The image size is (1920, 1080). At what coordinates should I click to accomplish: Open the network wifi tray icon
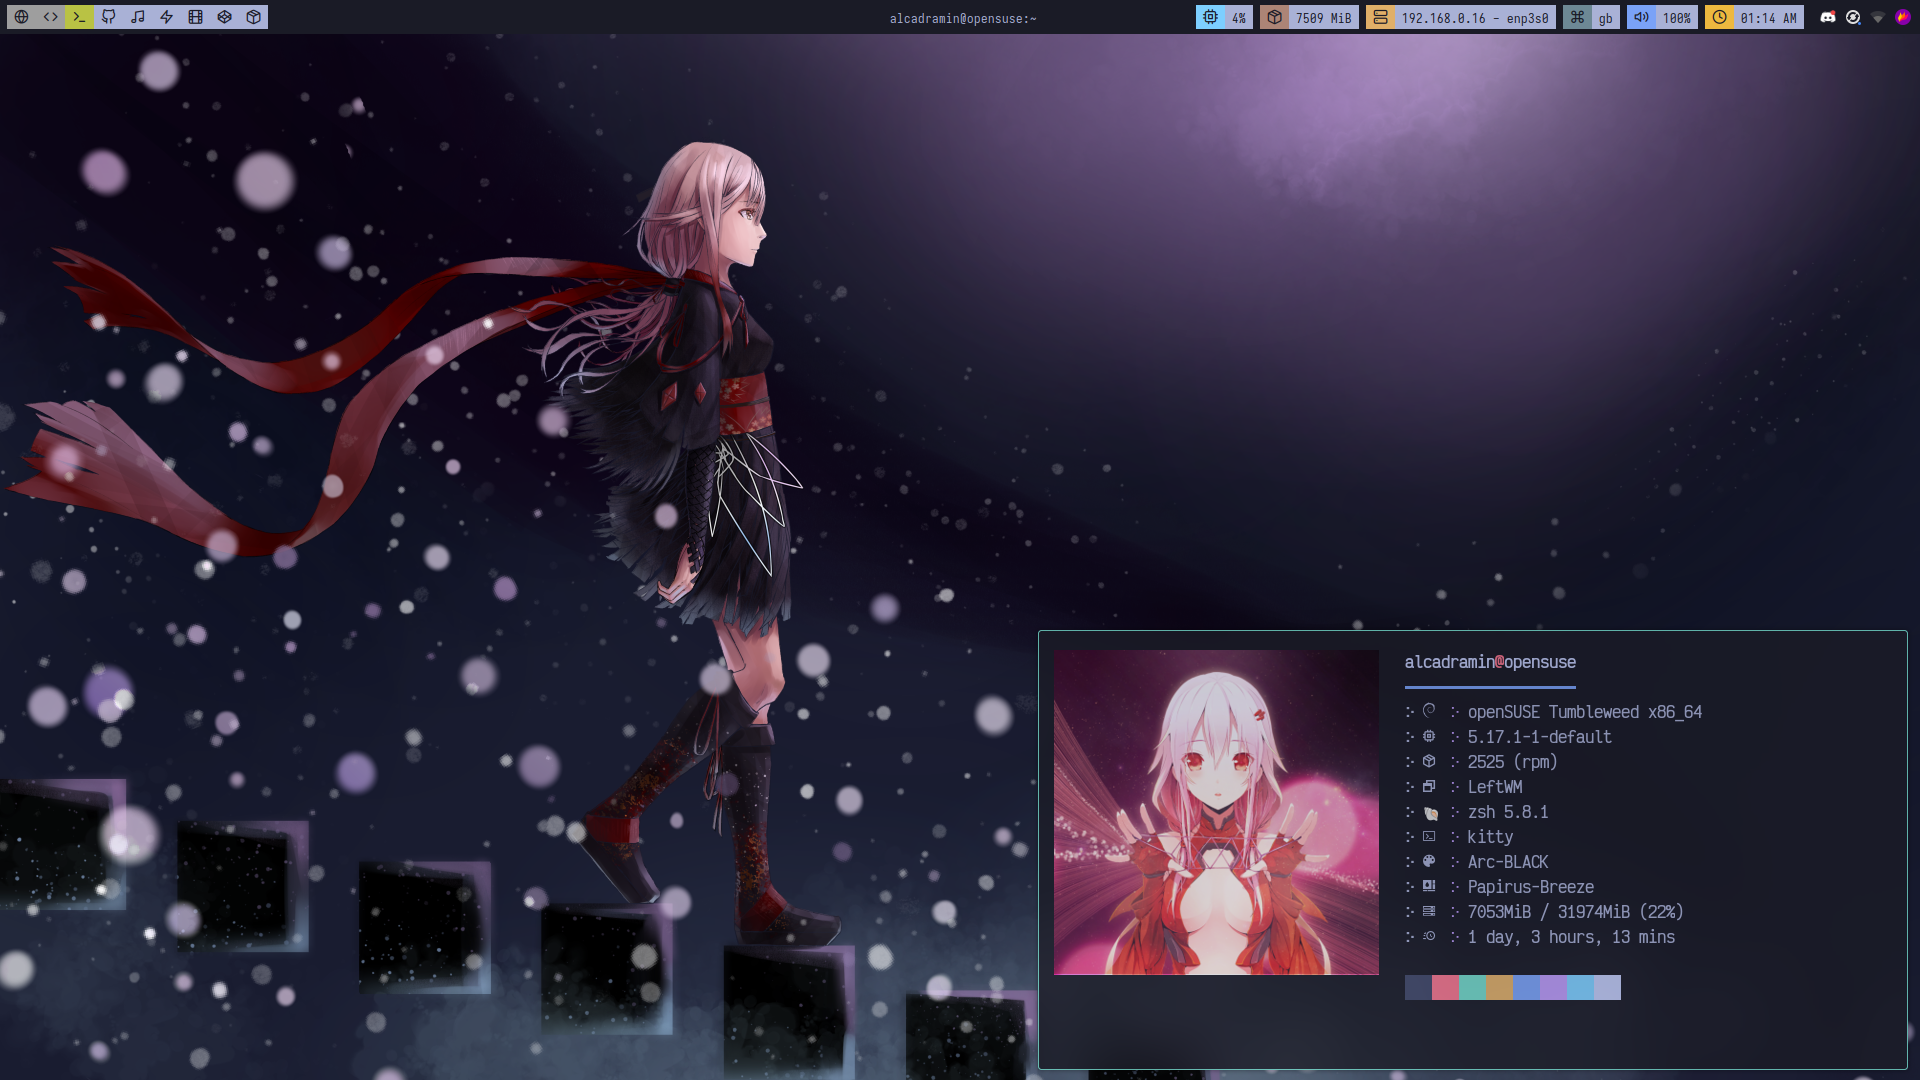click(1878, 17)
